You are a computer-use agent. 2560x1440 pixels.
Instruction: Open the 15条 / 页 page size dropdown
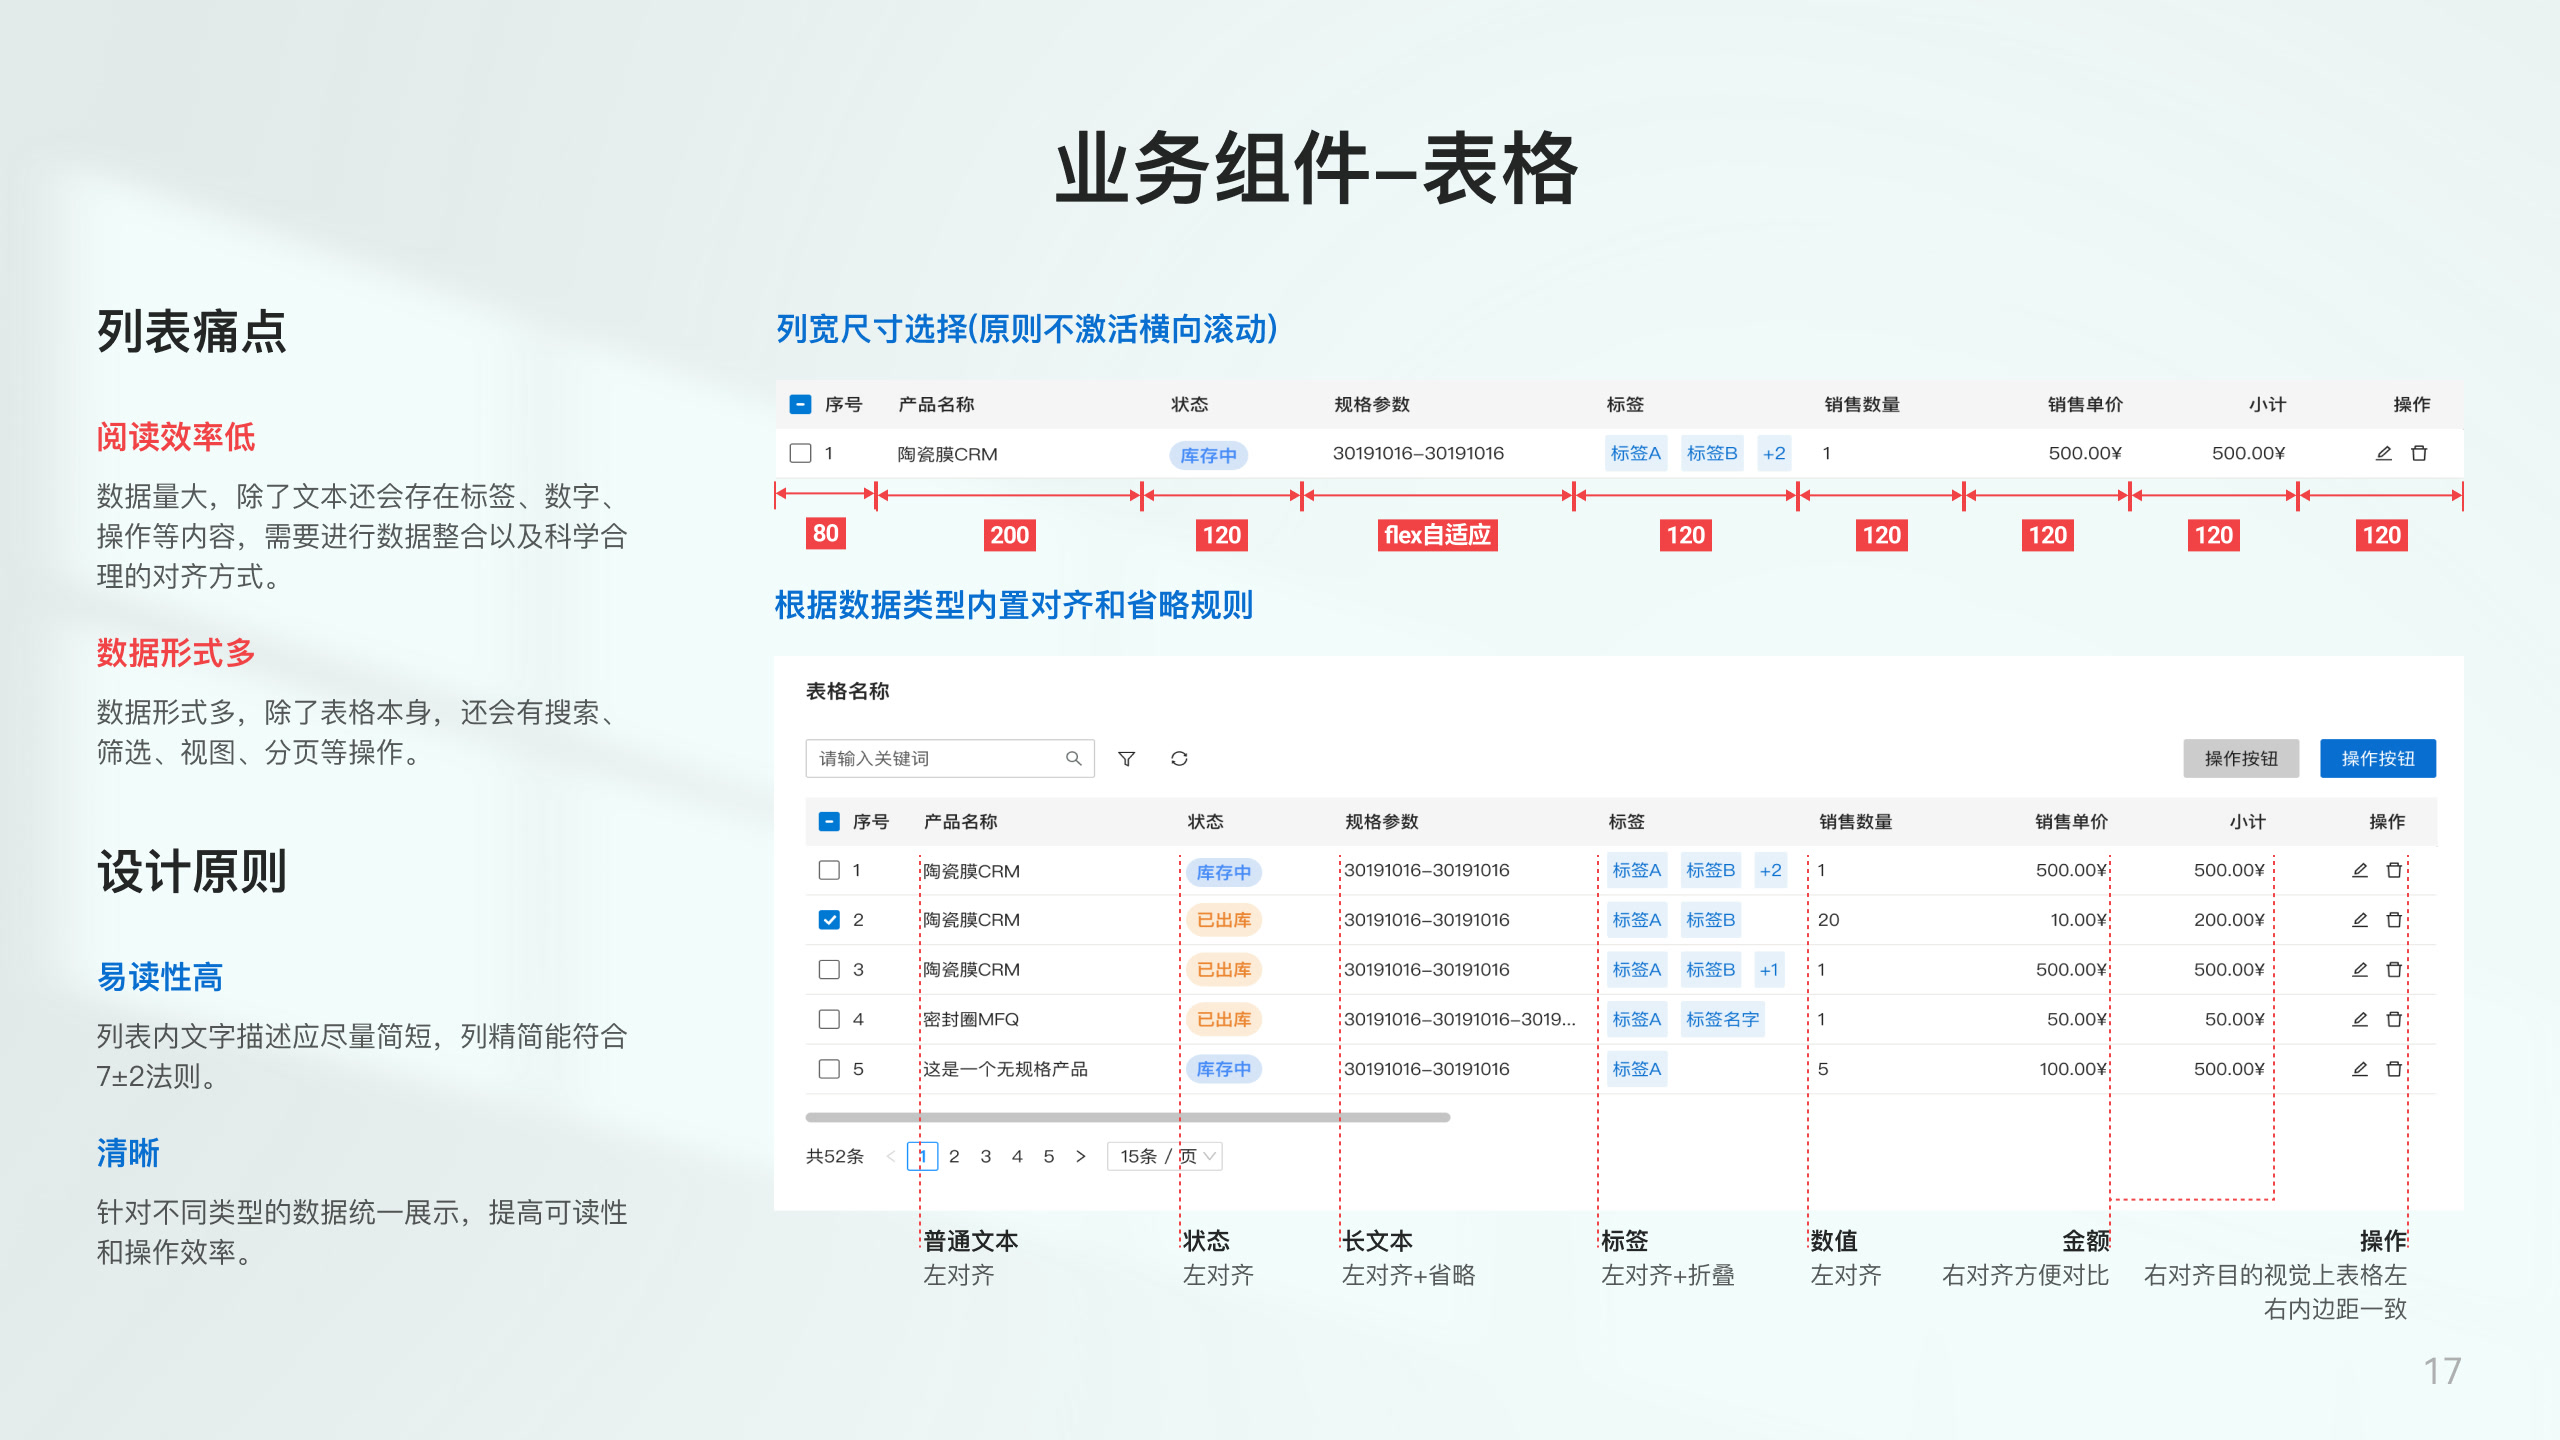tap(1165, 1156)
